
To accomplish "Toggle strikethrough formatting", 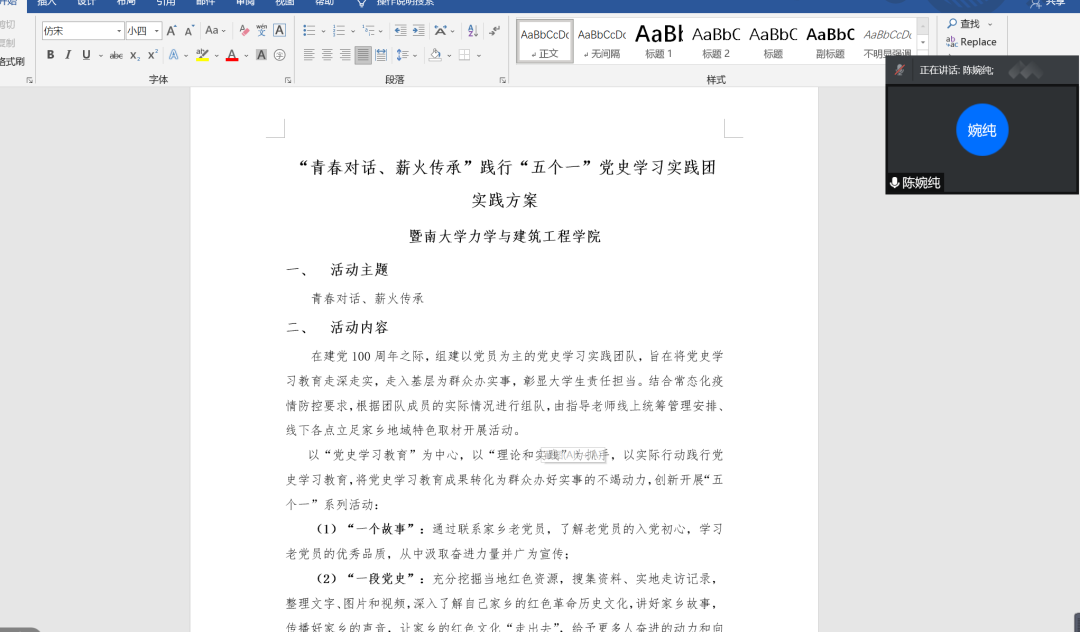I will 116,55.
